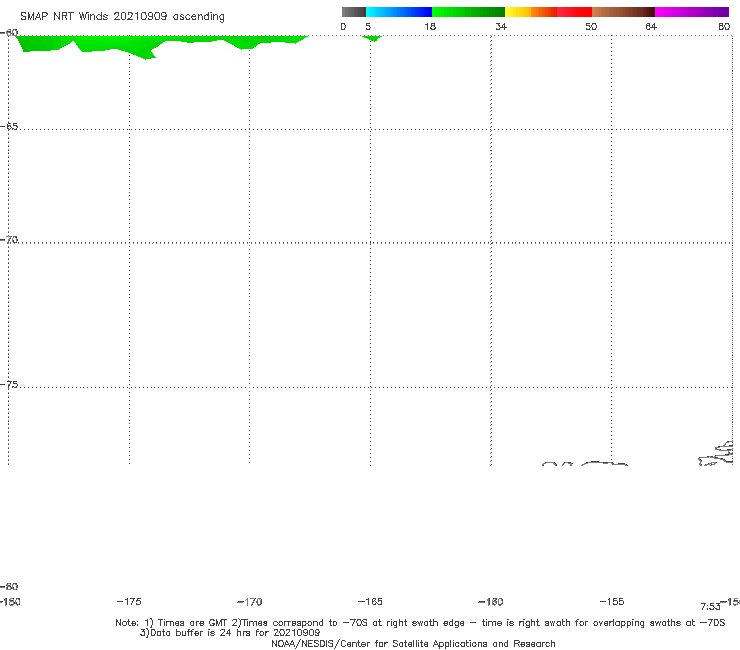Select the magenta-purple segment of the color bar
The image size is (740, 650).
[692, 12]
